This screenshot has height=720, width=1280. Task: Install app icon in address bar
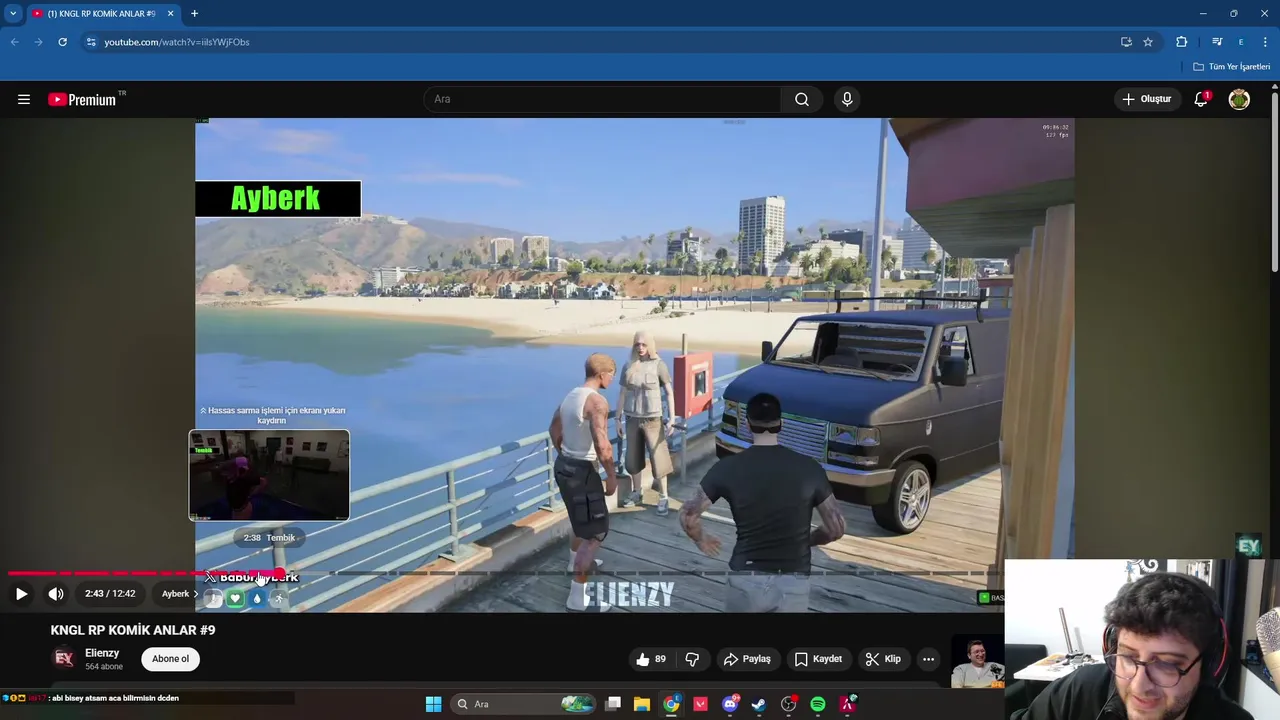point(1126,42)
